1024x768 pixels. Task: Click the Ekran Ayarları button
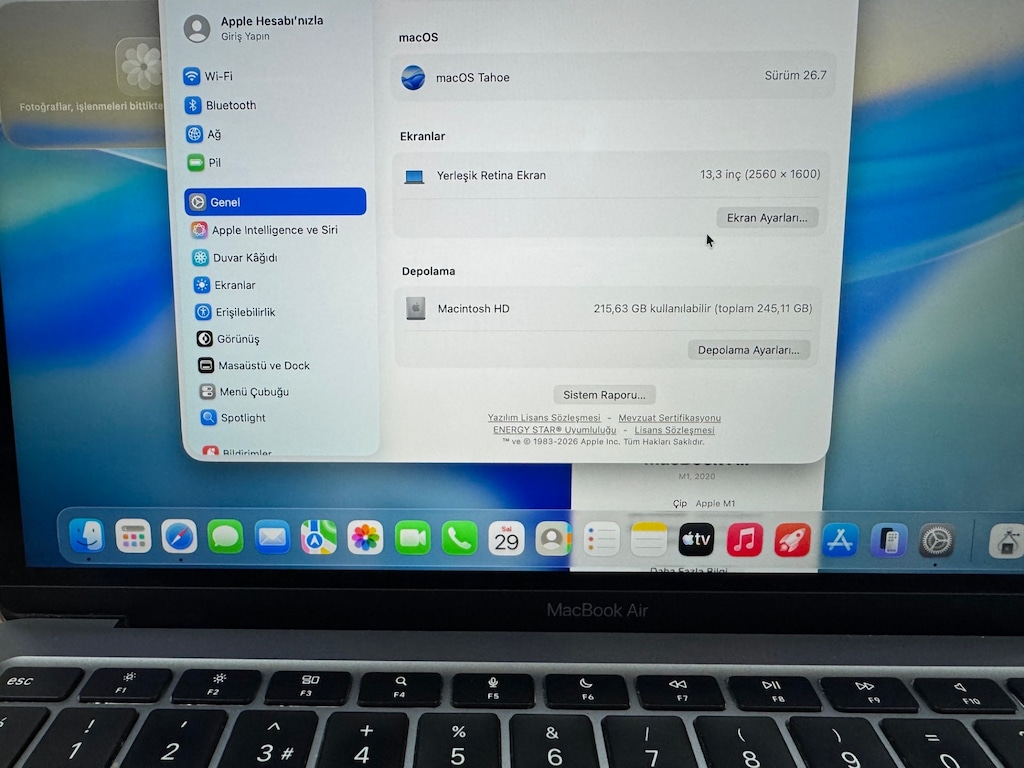coord(767,217)
